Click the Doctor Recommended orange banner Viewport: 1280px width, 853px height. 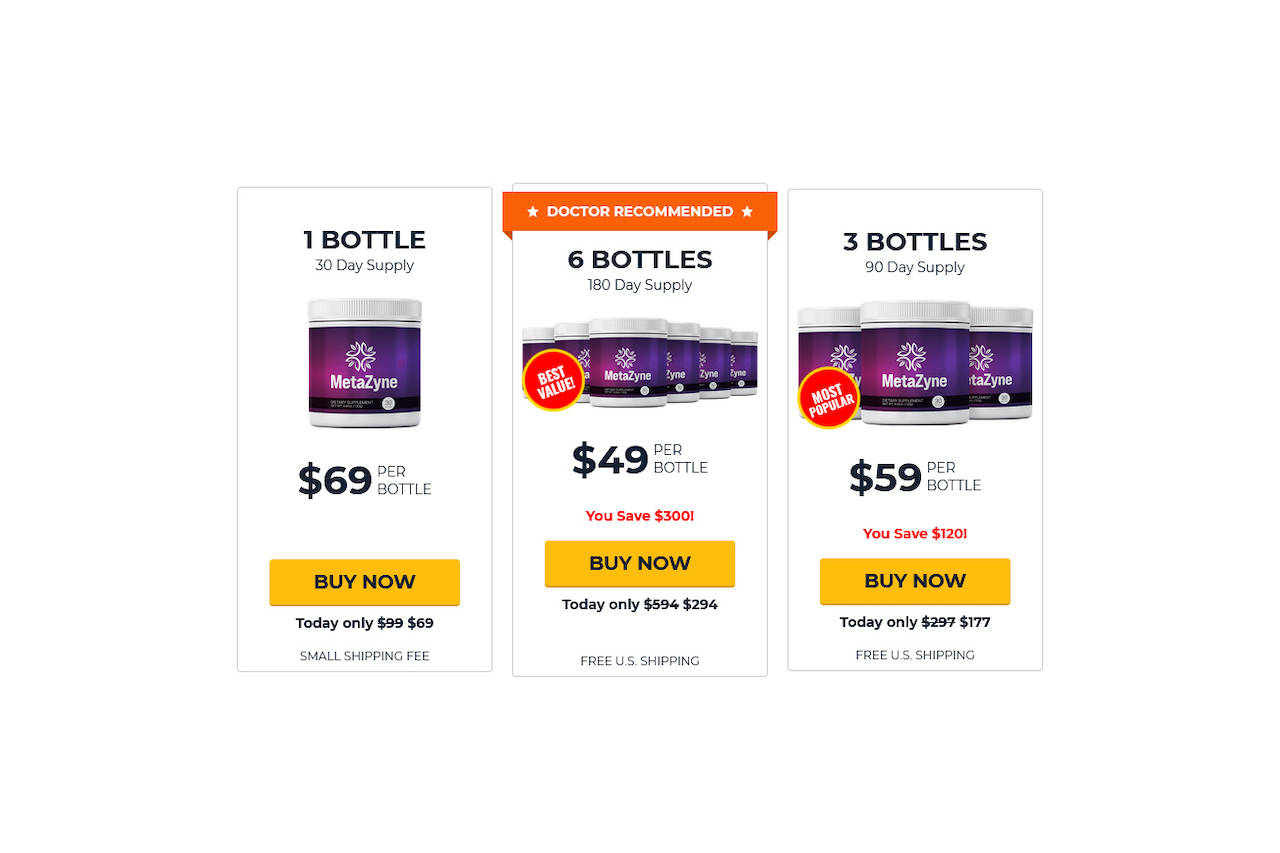click(640, 212)
